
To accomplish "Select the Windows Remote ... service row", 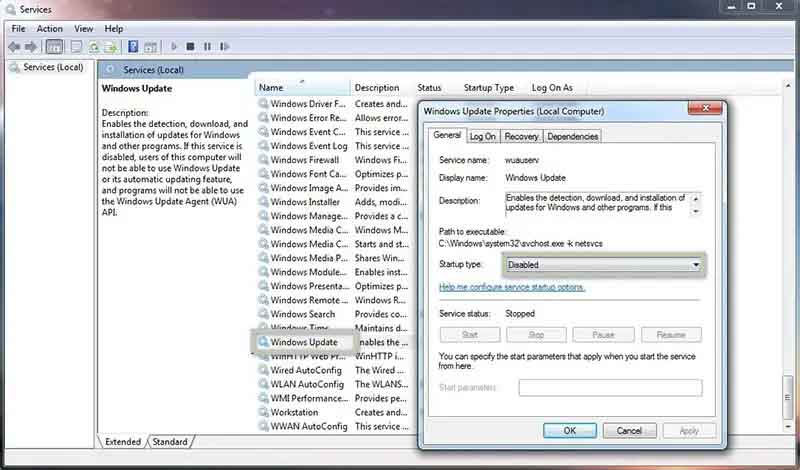I will pos(334,300).
